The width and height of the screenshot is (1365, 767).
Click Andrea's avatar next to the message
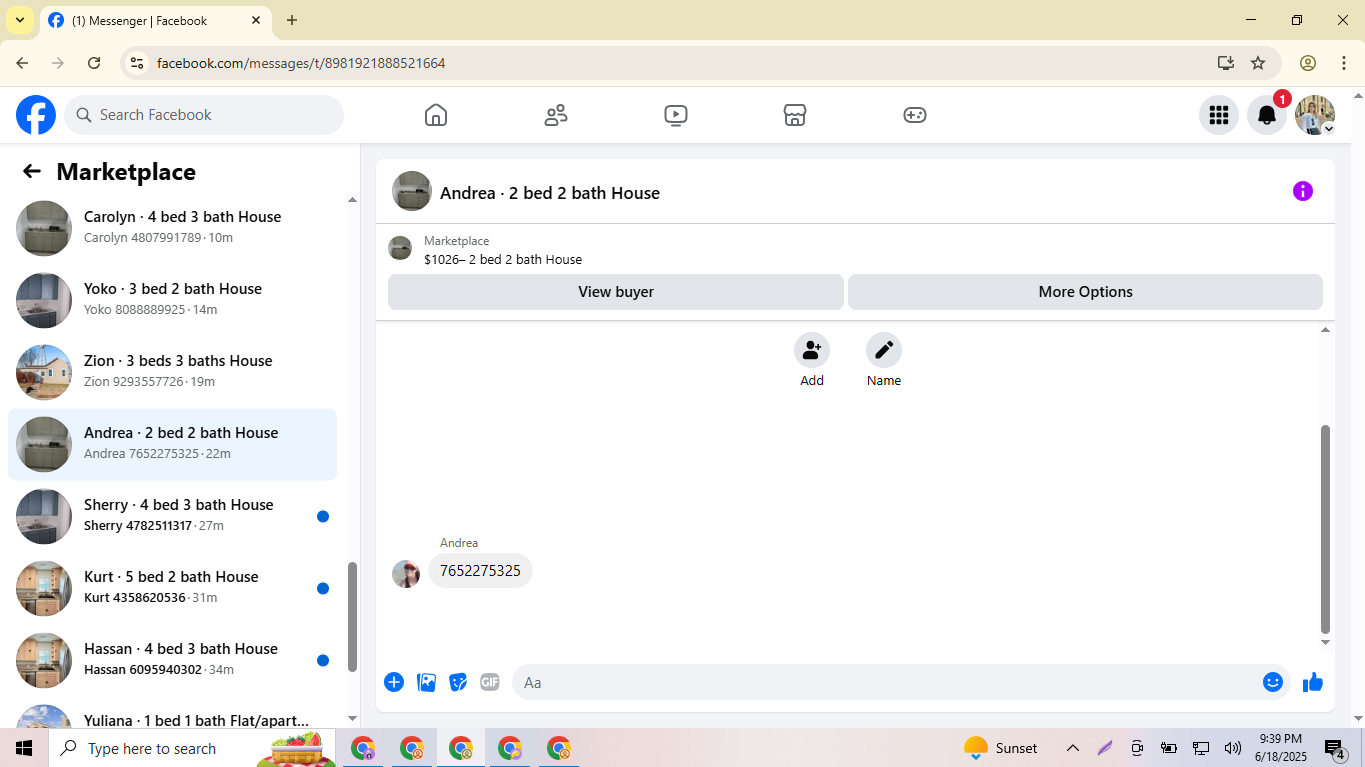406,574
